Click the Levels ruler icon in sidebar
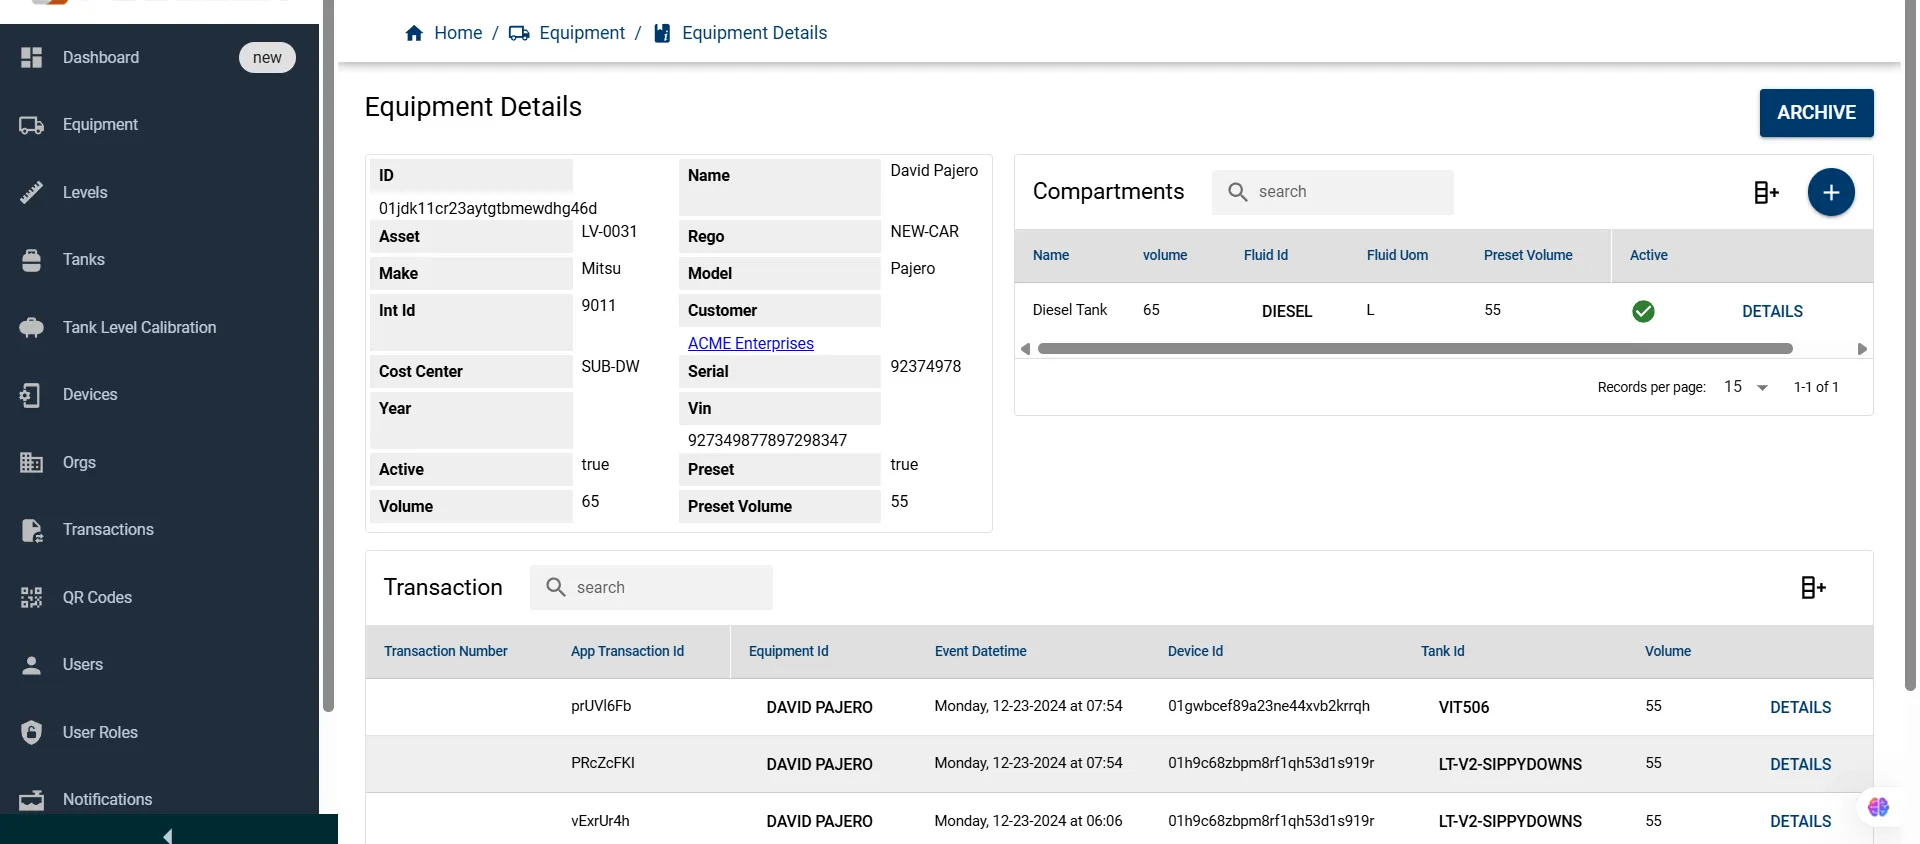The width and height of the screenshot is (1920, 844). coord(32,192)
